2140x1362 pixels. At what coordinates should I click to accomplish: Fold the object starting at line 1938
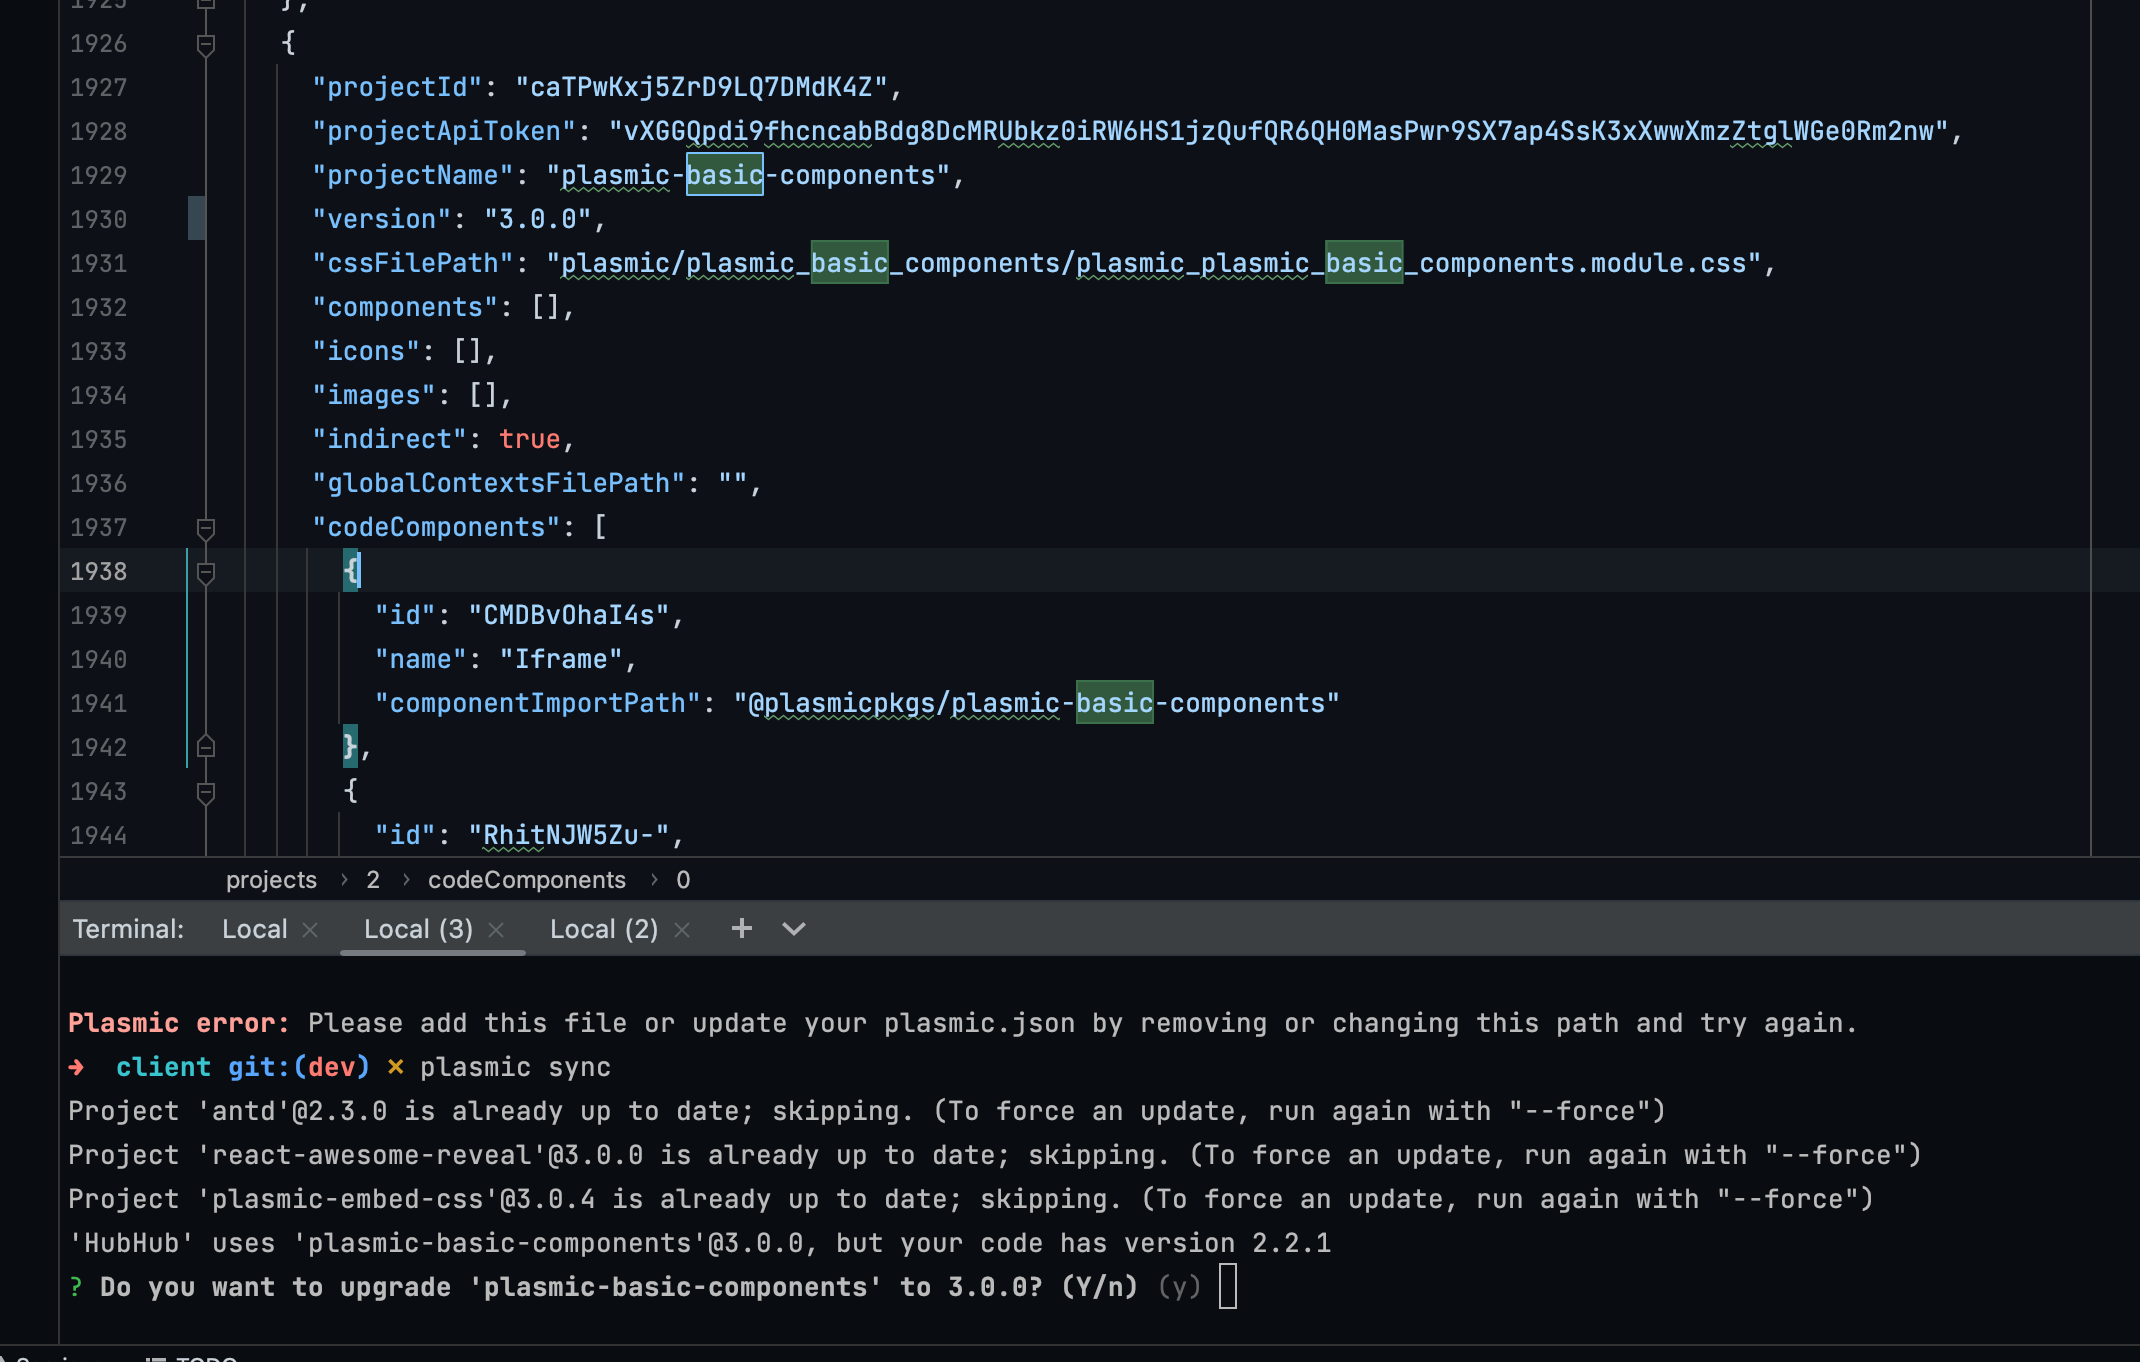pos(206,572)
